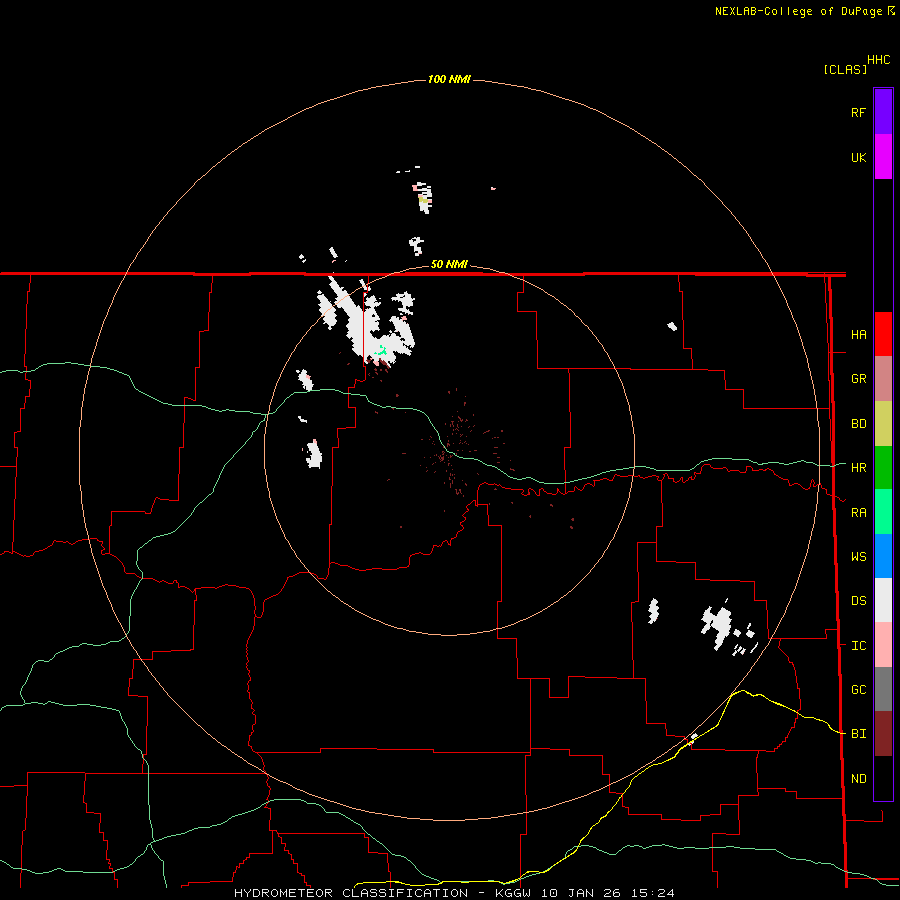Viewport: 900px width, 900px height.
Task: Click the HR legend label
Action: [858, 468]
